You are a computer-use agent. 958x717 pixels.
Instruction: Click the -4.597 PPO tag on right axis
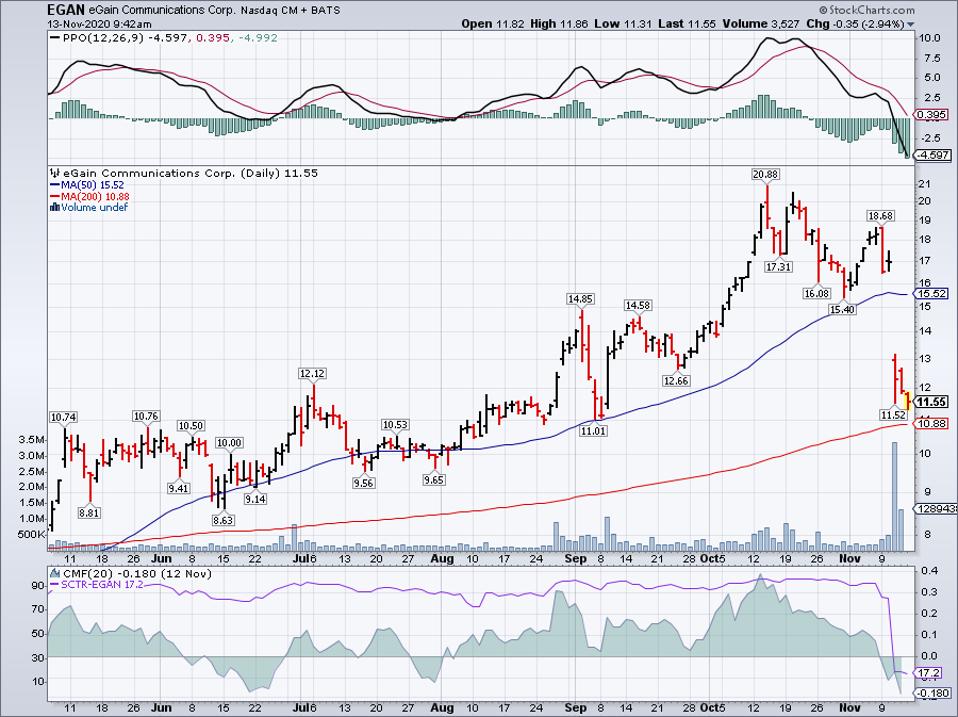pyautogui.click(x=932, y=155)
